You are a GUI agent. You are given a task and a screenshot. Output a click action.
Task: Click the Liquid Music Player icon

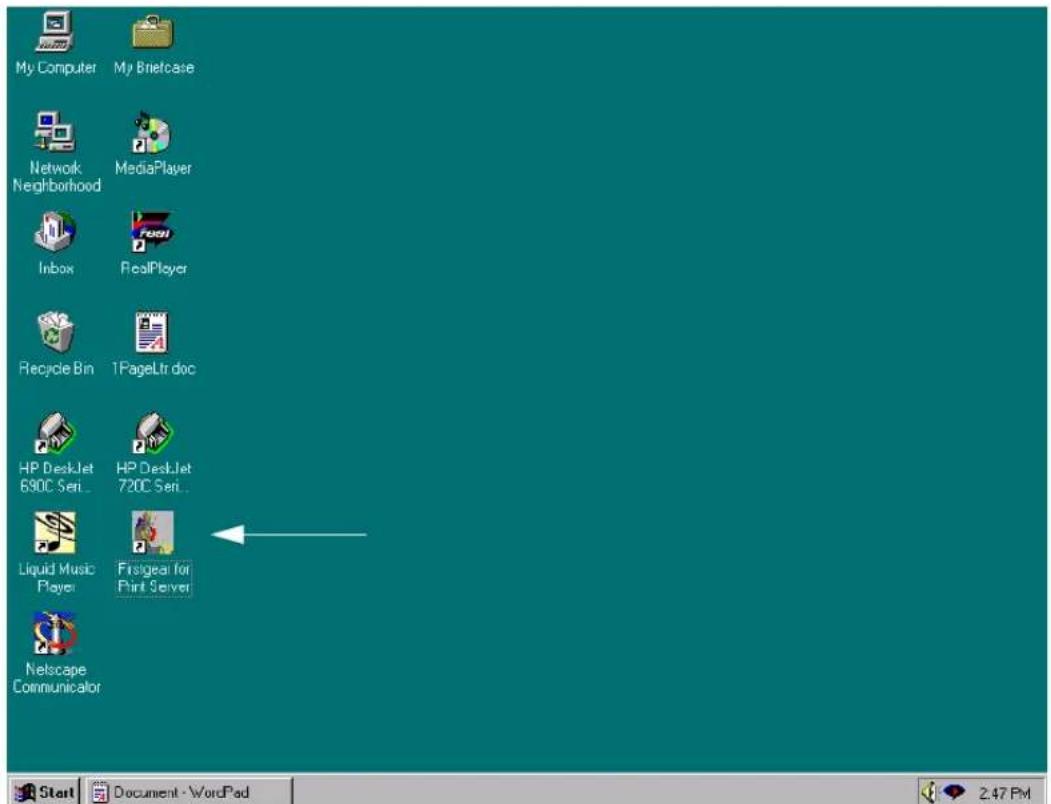pyautogui.click(x=55, y=532)
